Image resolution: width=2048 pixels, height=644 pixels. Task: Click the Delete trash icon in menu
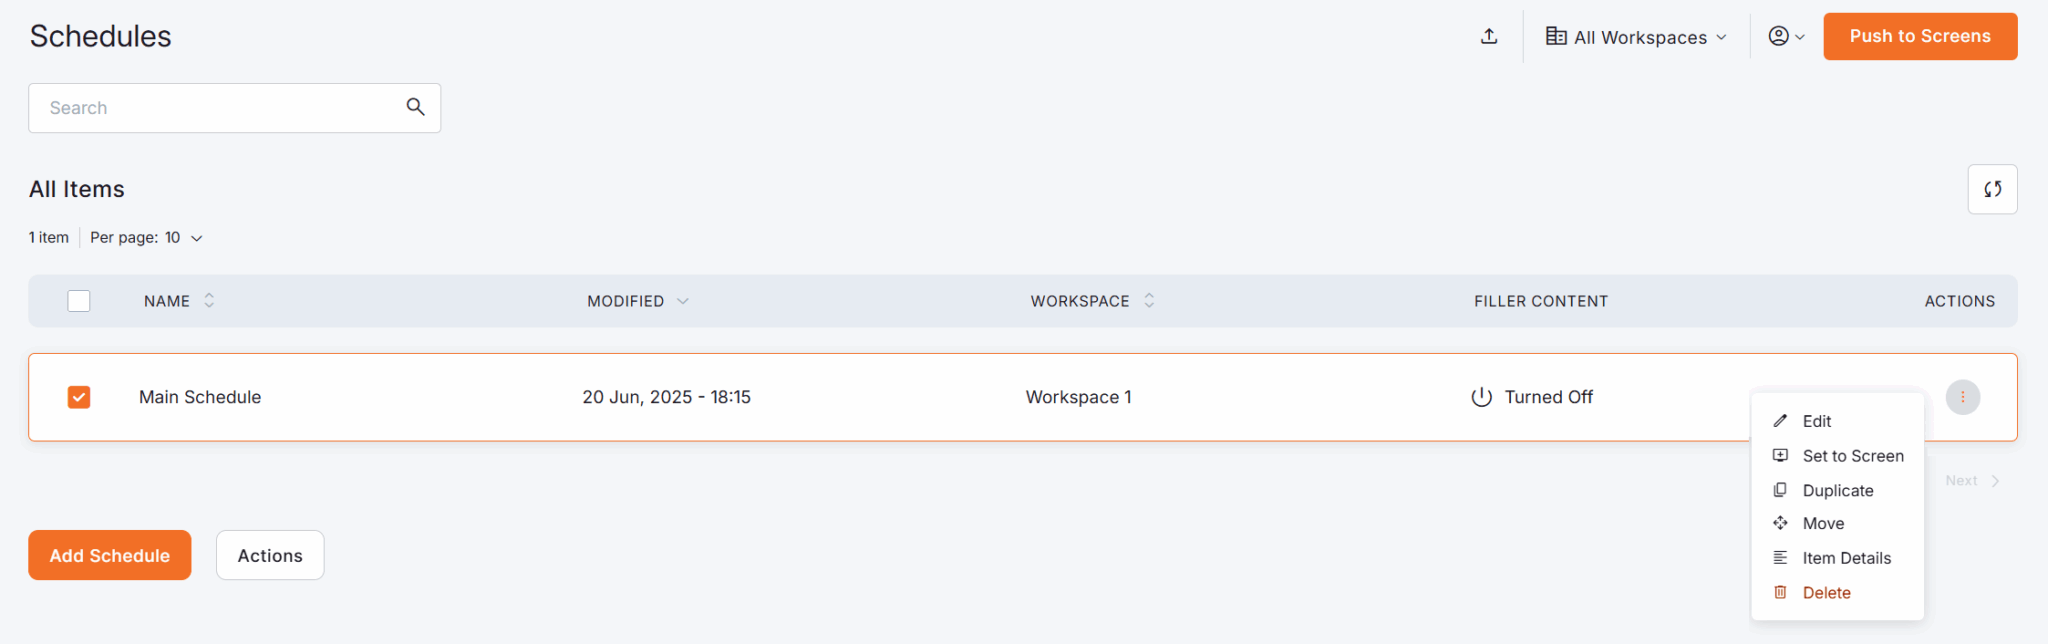(1781, 592)
